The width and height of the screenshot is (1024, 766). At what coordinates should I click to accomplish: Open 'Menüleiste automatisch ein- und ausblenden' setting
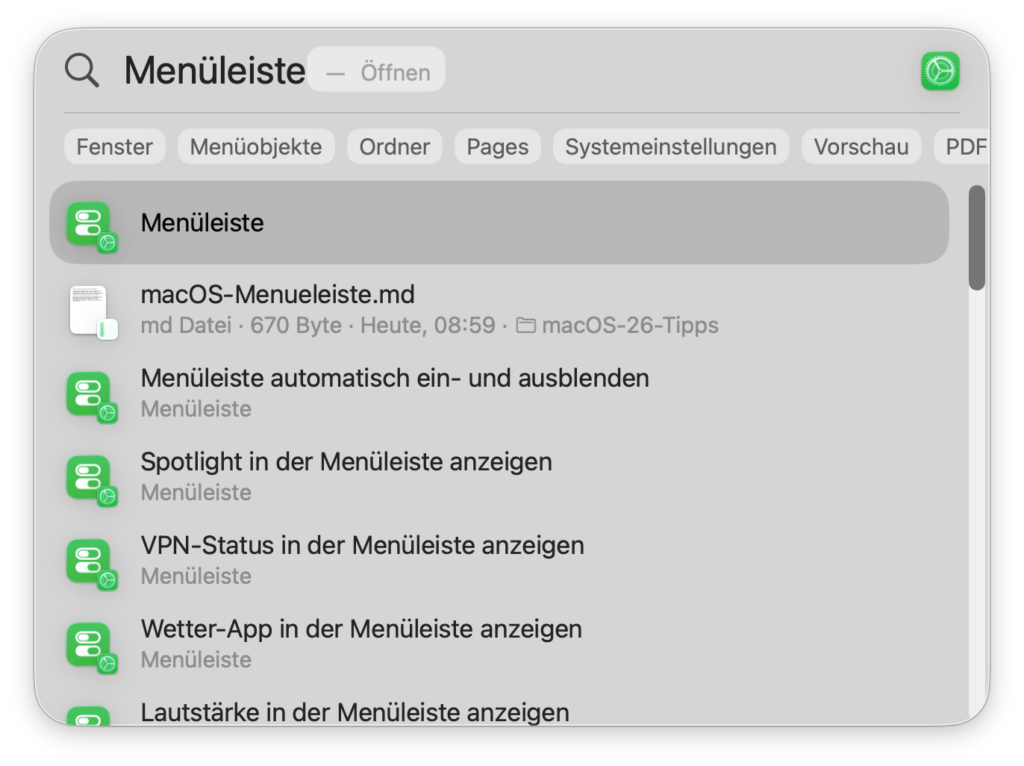394,378
